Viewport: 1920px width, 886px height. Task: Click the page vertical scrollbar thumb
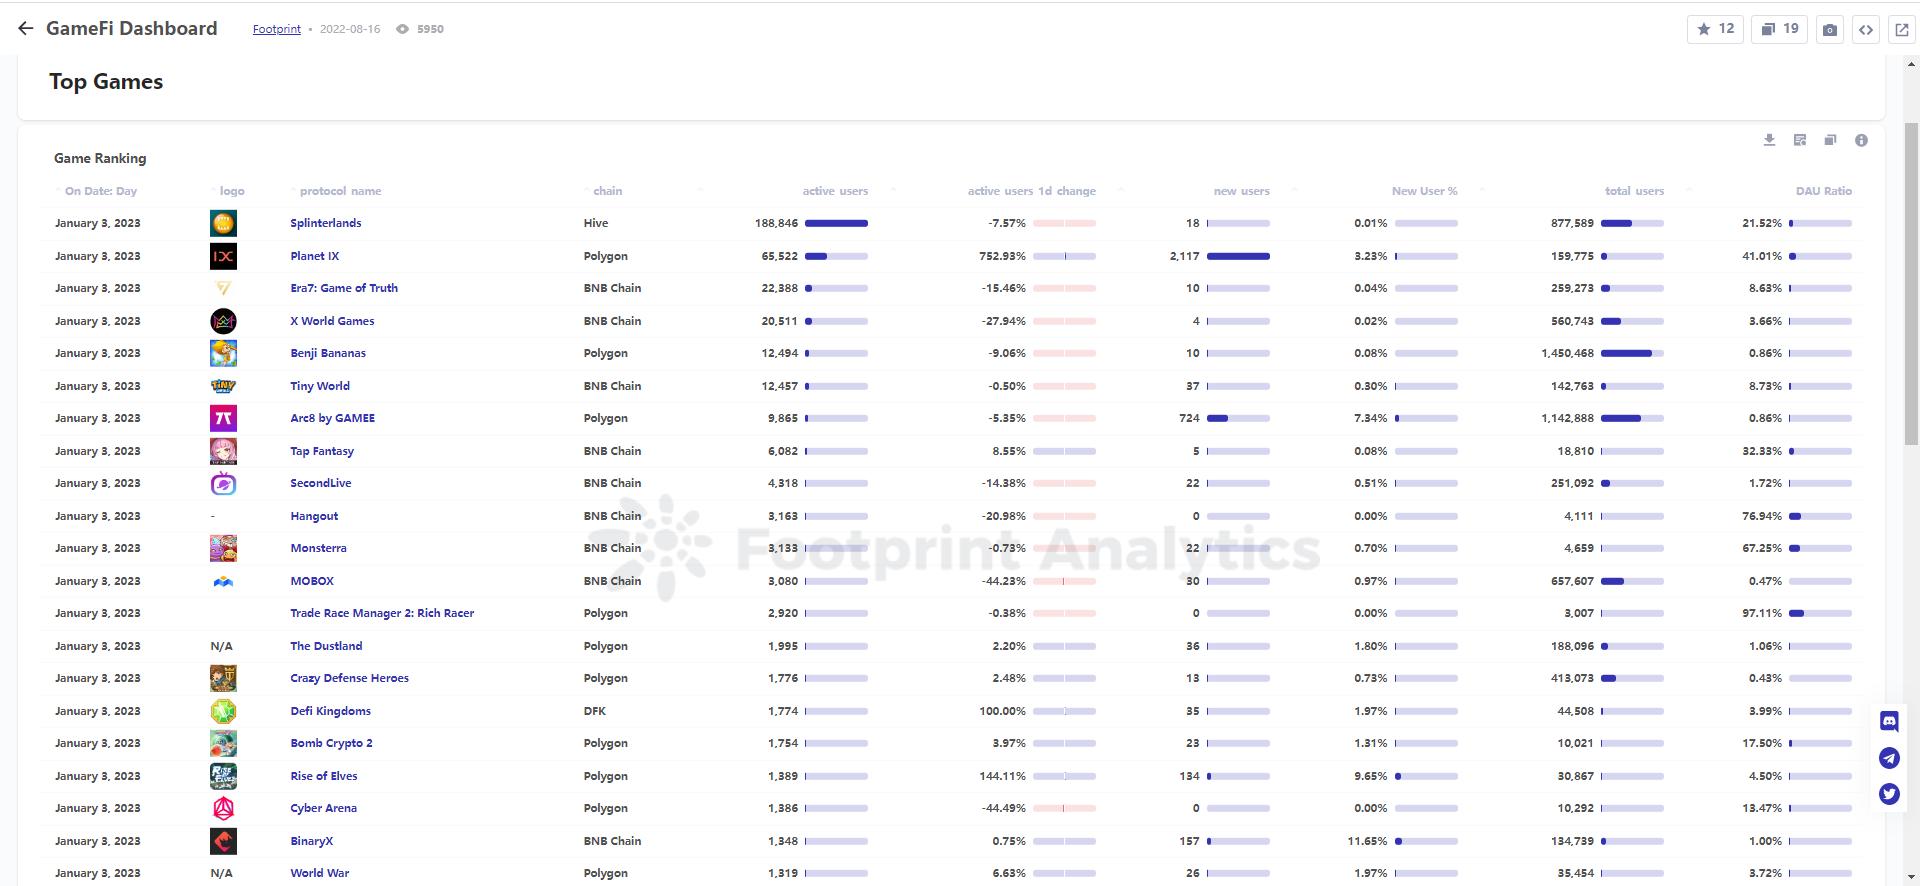(1911, 250)
